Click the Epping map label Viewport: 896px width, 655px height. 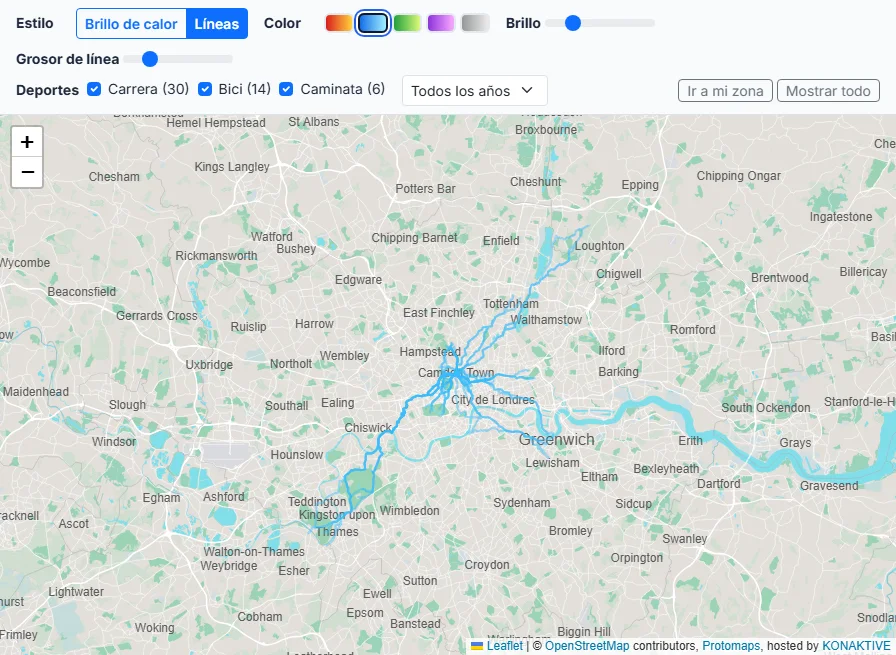(640, 185)
